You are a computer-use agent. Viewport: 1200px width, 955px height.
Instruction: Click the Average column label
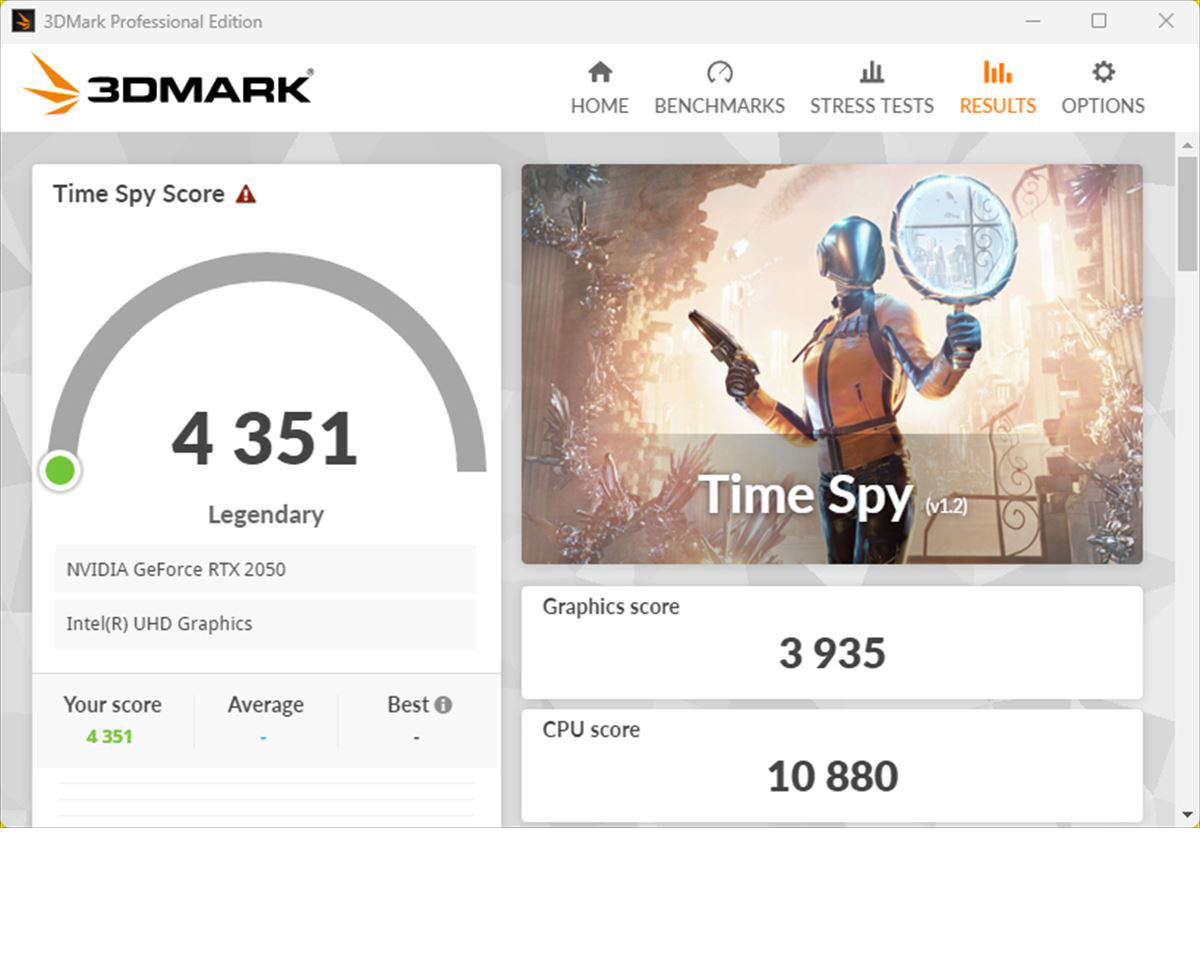[x=265, y=704]
